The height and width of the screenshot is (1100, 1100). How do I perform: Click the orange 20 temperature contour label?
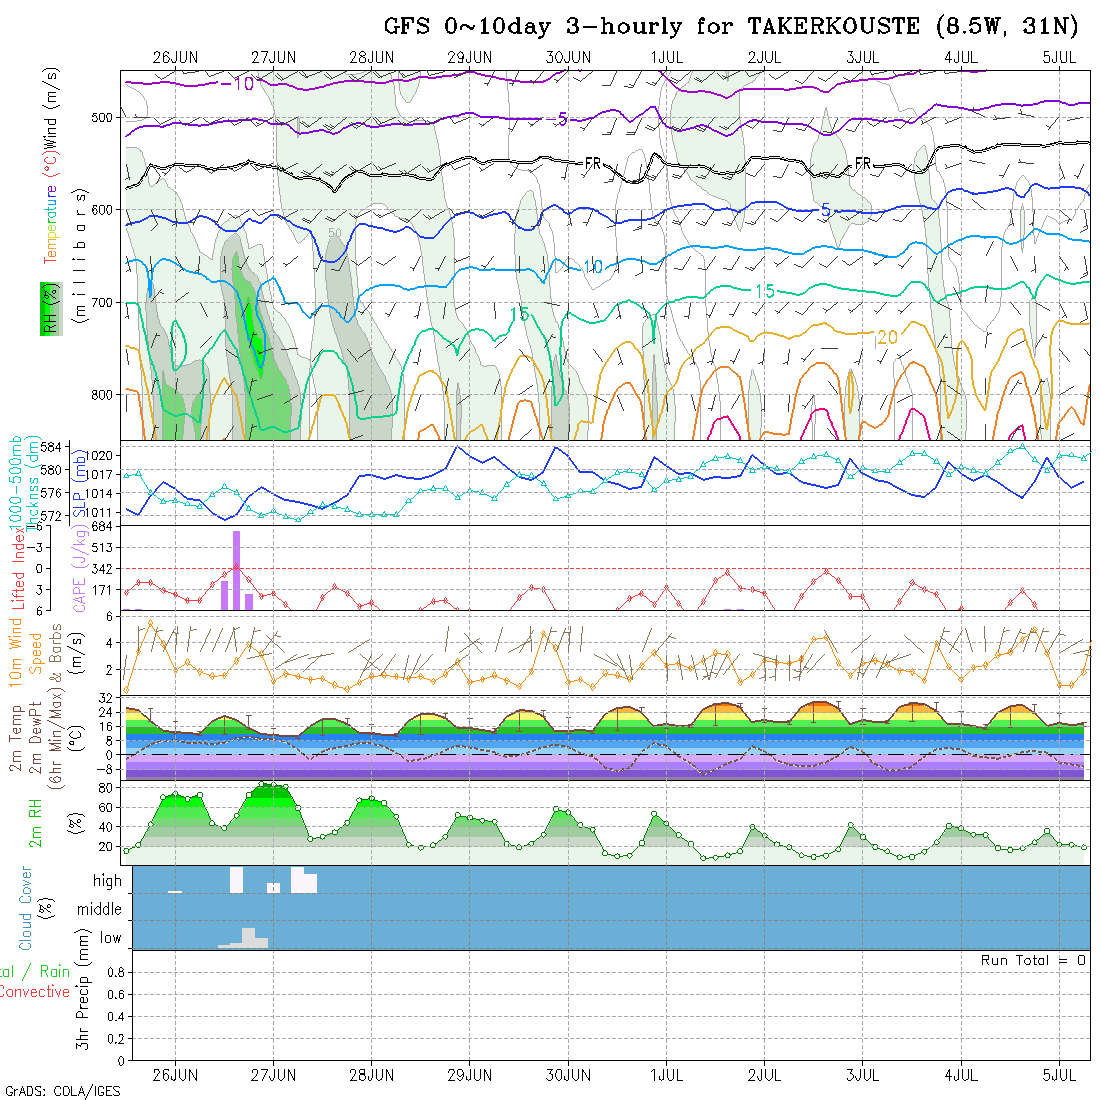[x=886, y=338]
